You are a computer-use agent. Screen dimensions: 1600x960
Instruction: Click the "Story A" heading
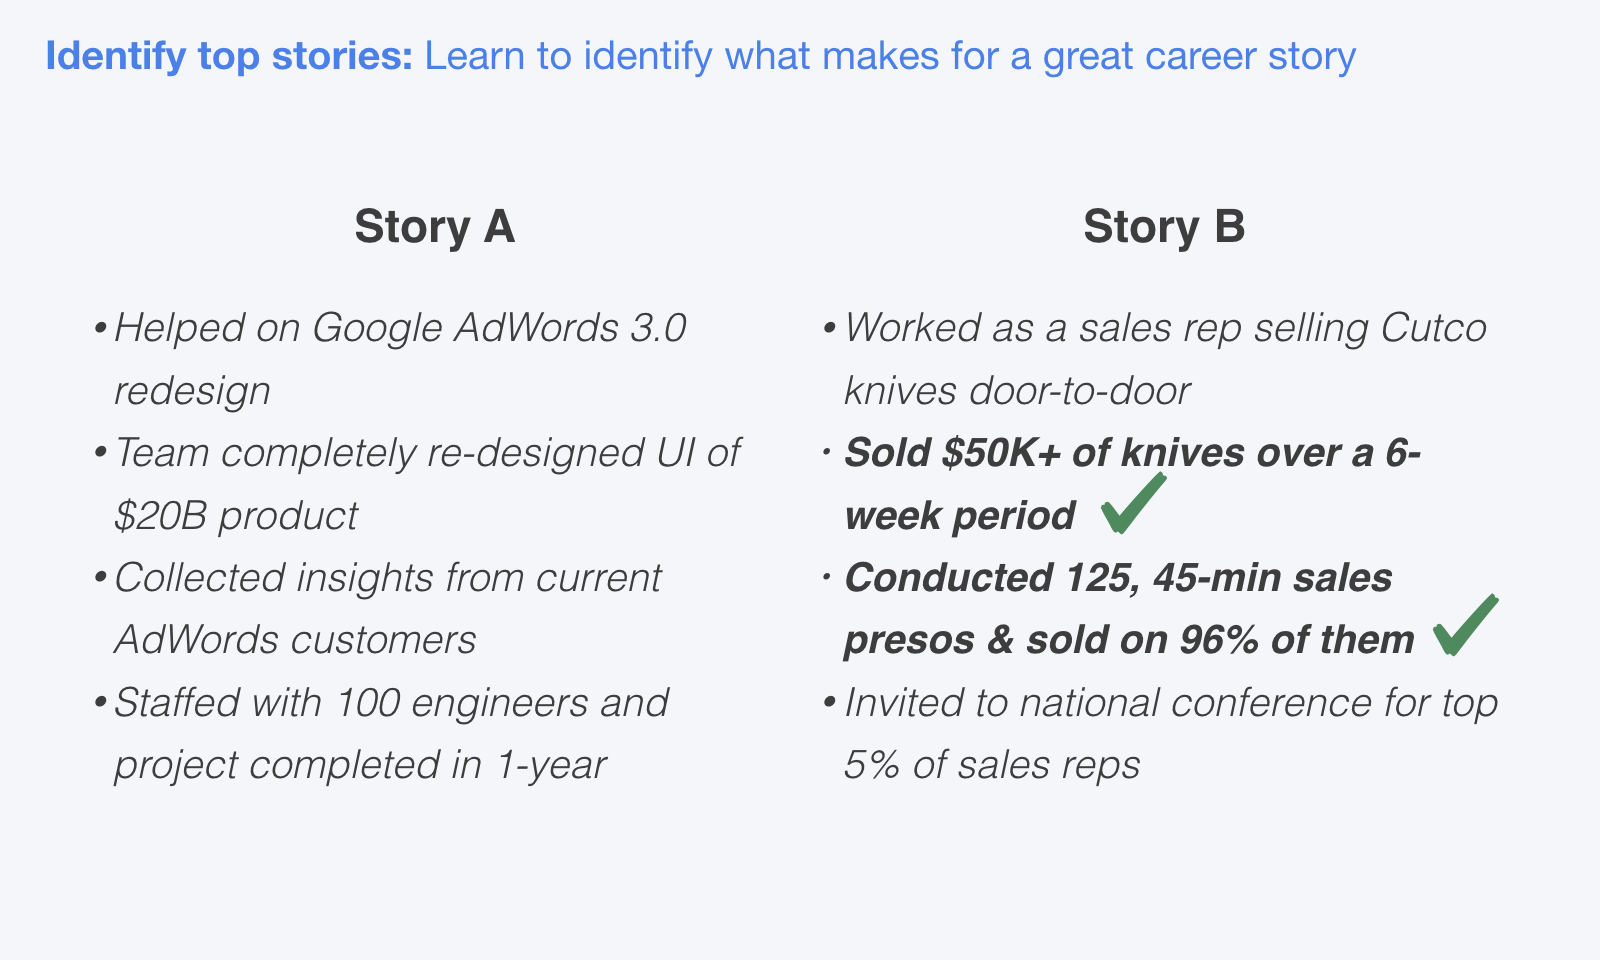(x=434, y=227)
